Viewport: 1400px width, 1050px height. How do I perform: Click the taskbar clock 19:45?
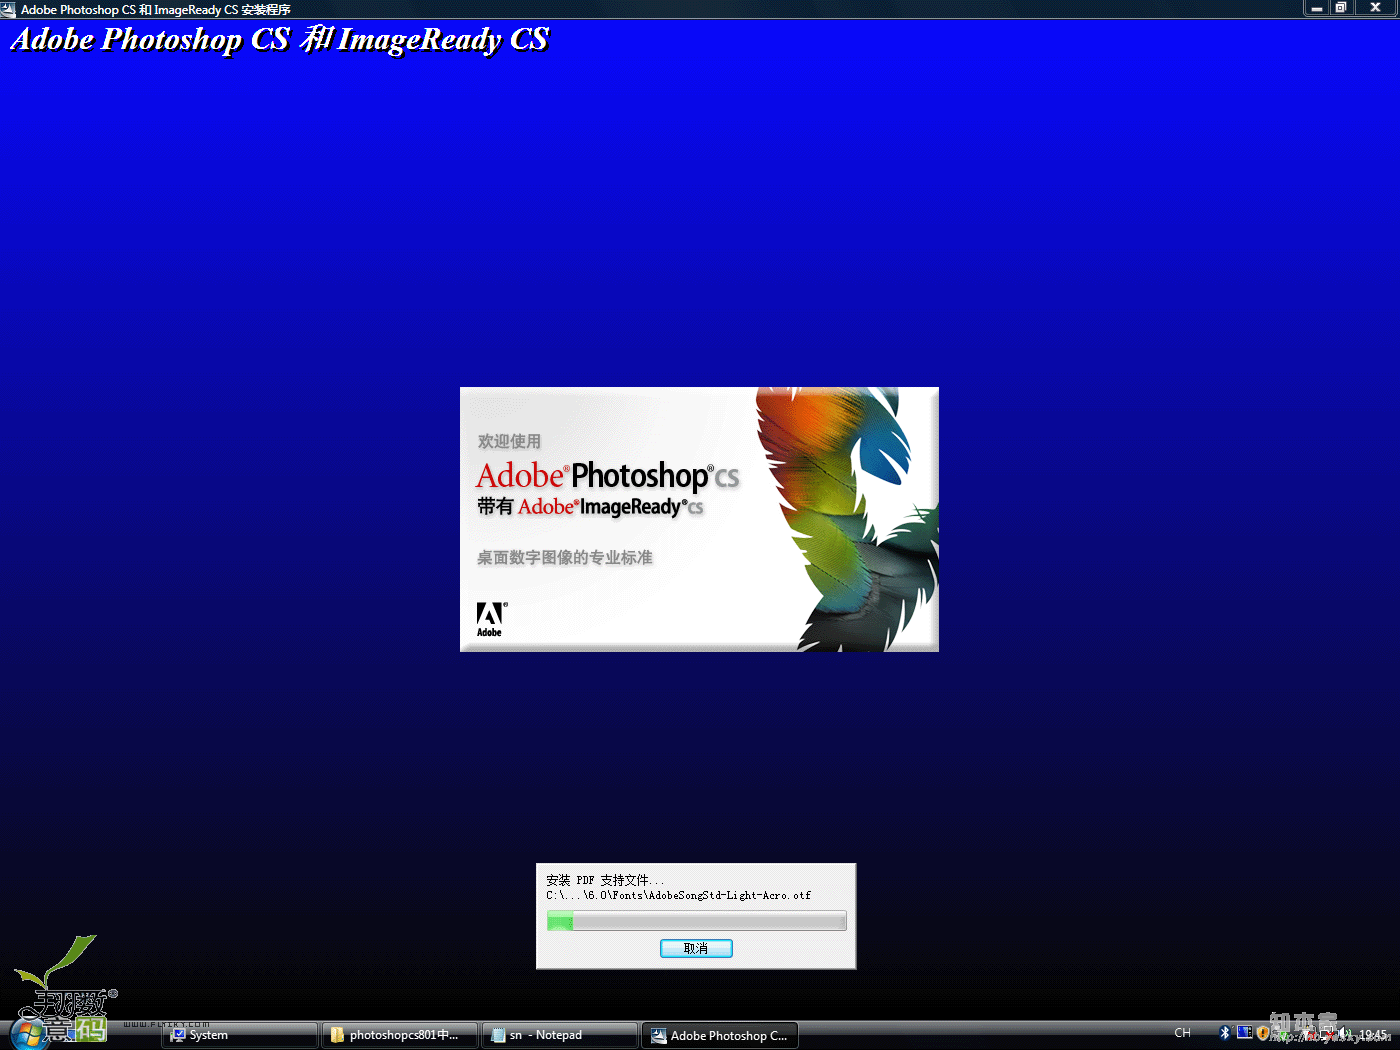[1373, 1035]
